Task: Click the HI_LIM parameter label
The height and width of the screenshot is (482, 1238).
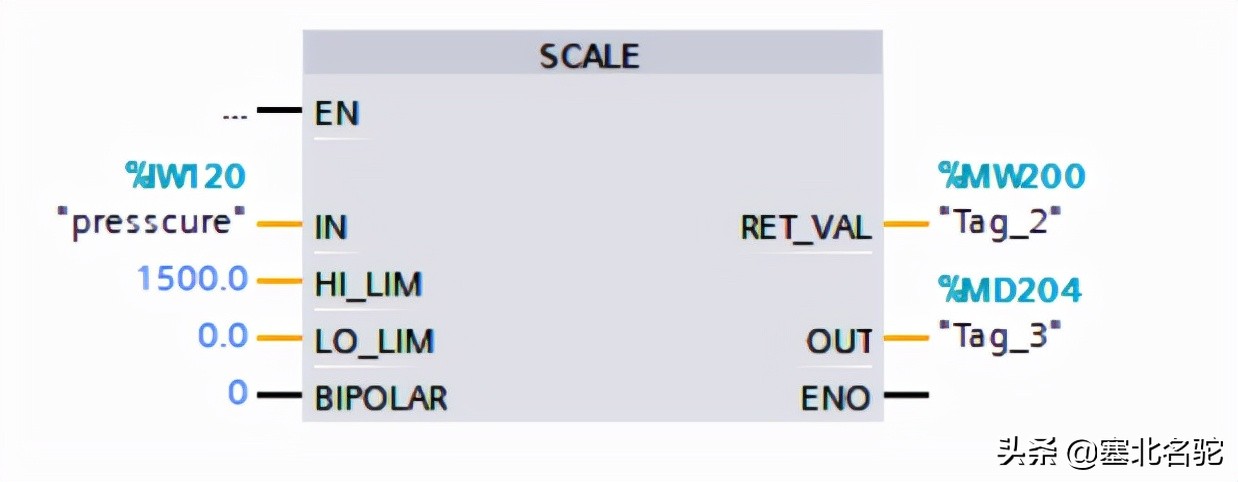Action: click(x=368, y=284)
